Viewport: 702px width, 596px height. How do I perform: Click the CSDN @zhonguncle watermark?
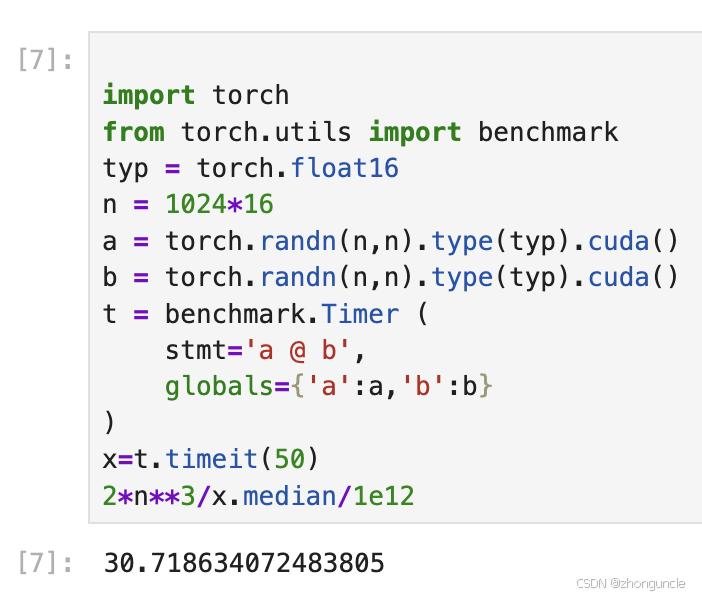click(x=635, y=582)
